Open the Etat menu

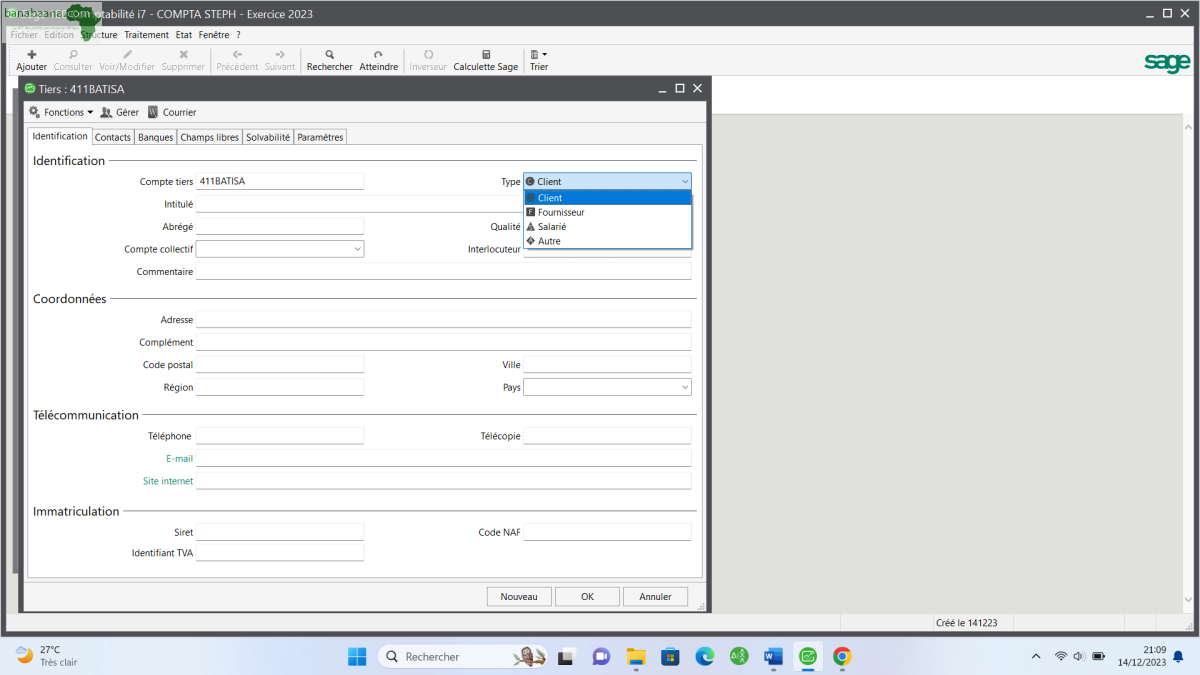tap(184, 35)
